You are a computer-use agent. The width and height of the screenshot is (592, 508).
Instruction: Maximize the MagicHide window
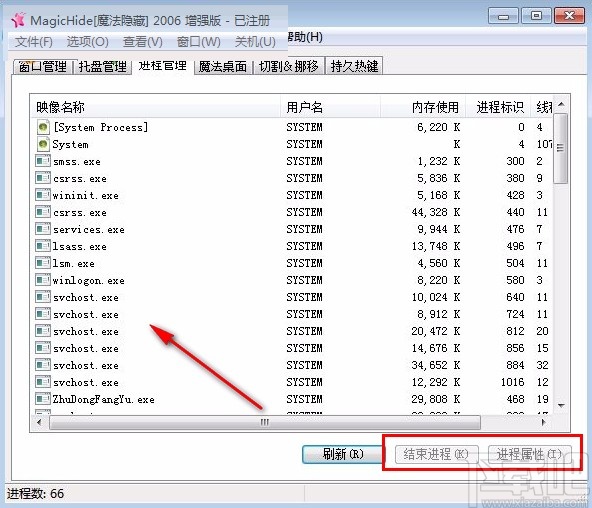536,16
